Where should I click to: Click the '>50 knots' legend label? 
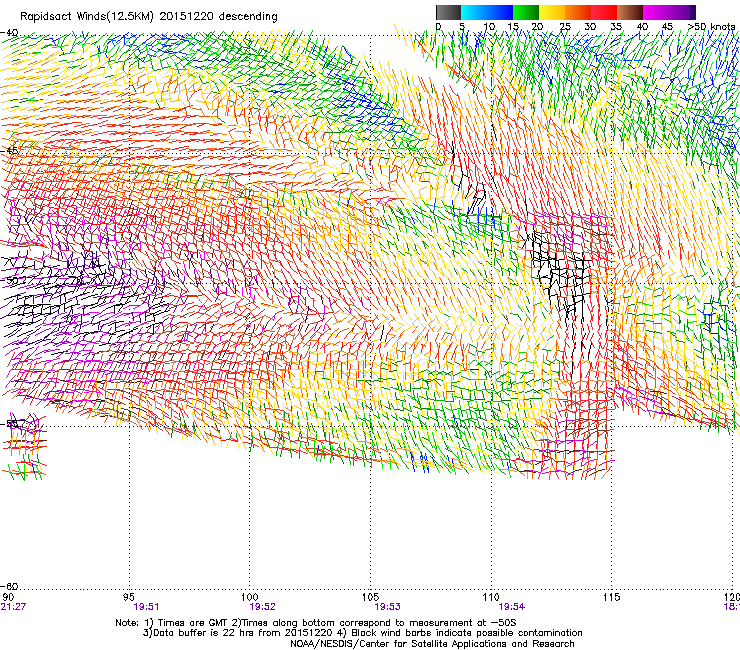coord(711,27)
